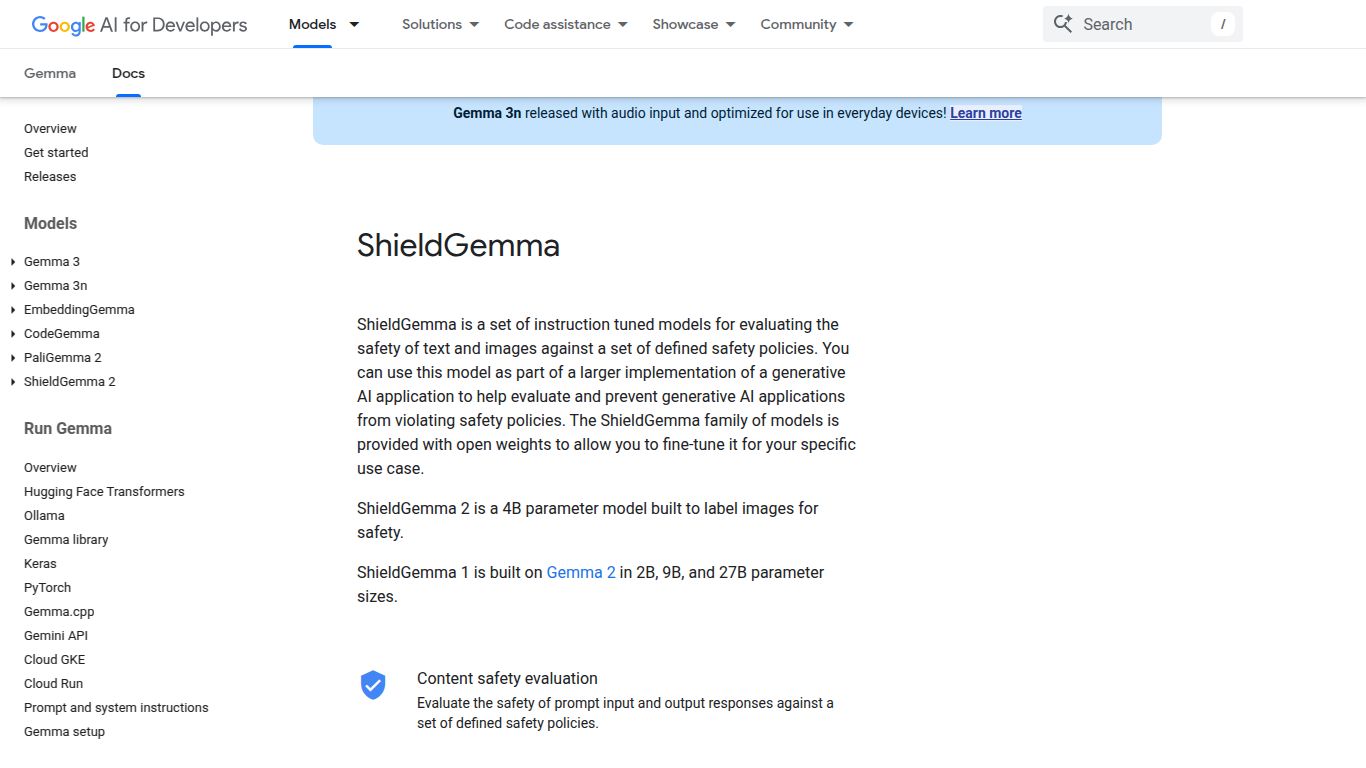
Task: Open the Gemma 2 link in the article
Action: [581, 572]
